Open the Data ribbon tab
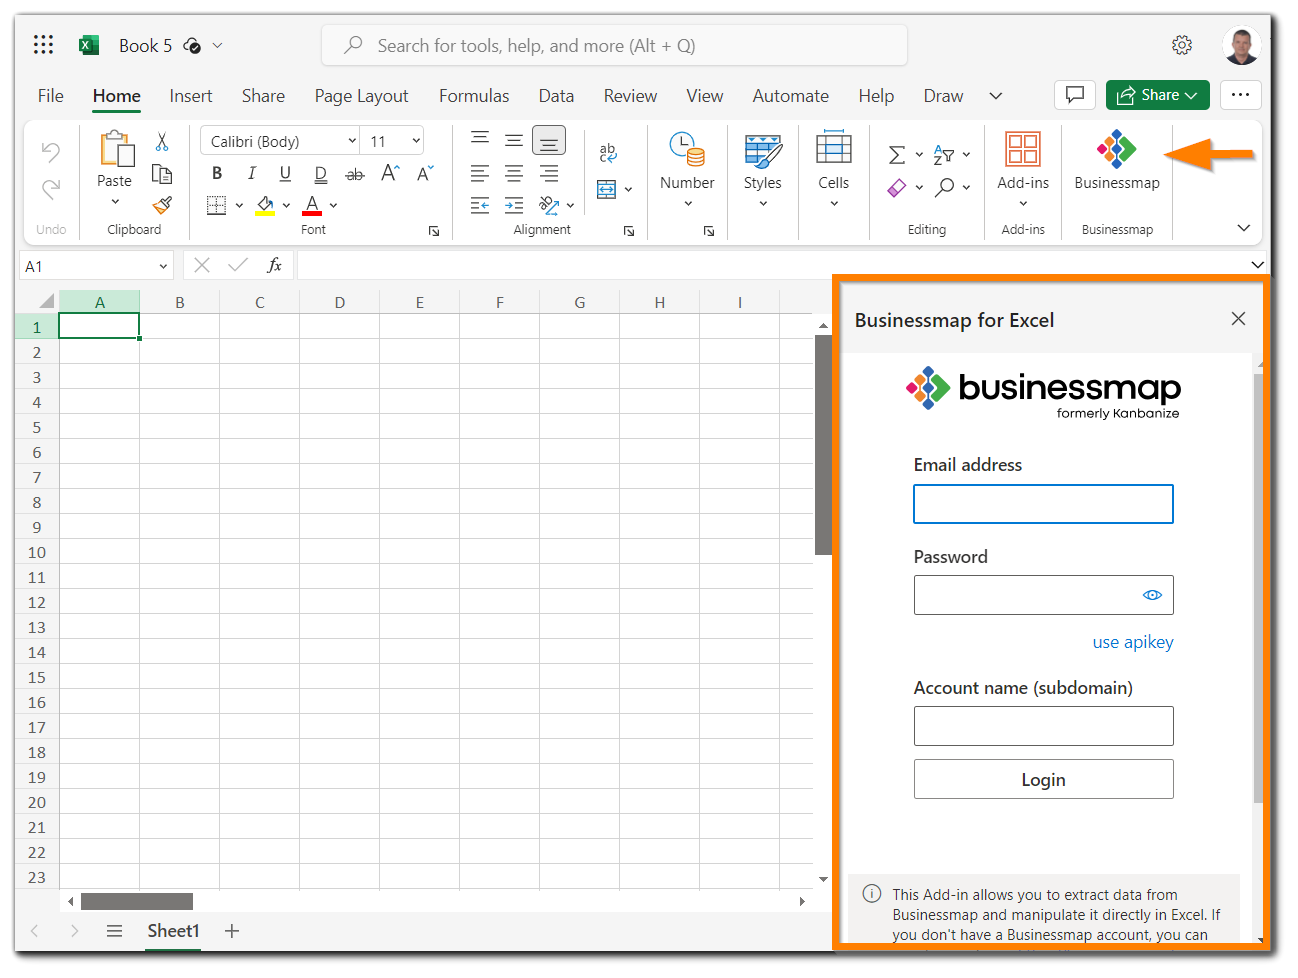Viewport: 1298px width, 978px height. coord(556,95)
